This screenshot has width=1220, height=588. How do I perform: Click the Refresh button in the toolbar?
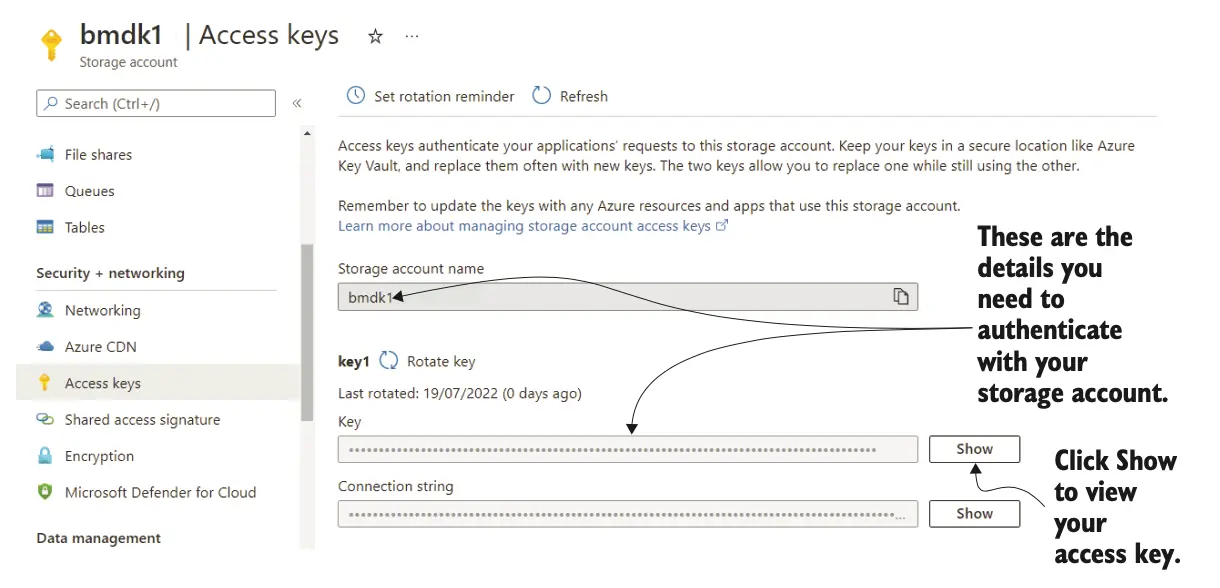point(570,96)
